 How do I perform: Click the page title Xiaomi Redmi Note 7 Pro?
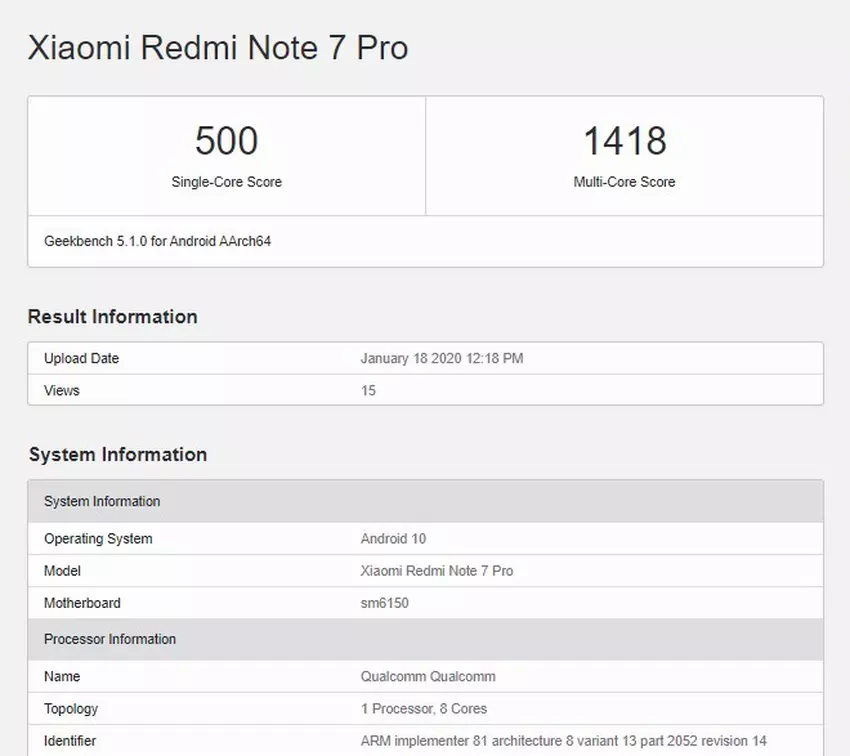(217, 48)
